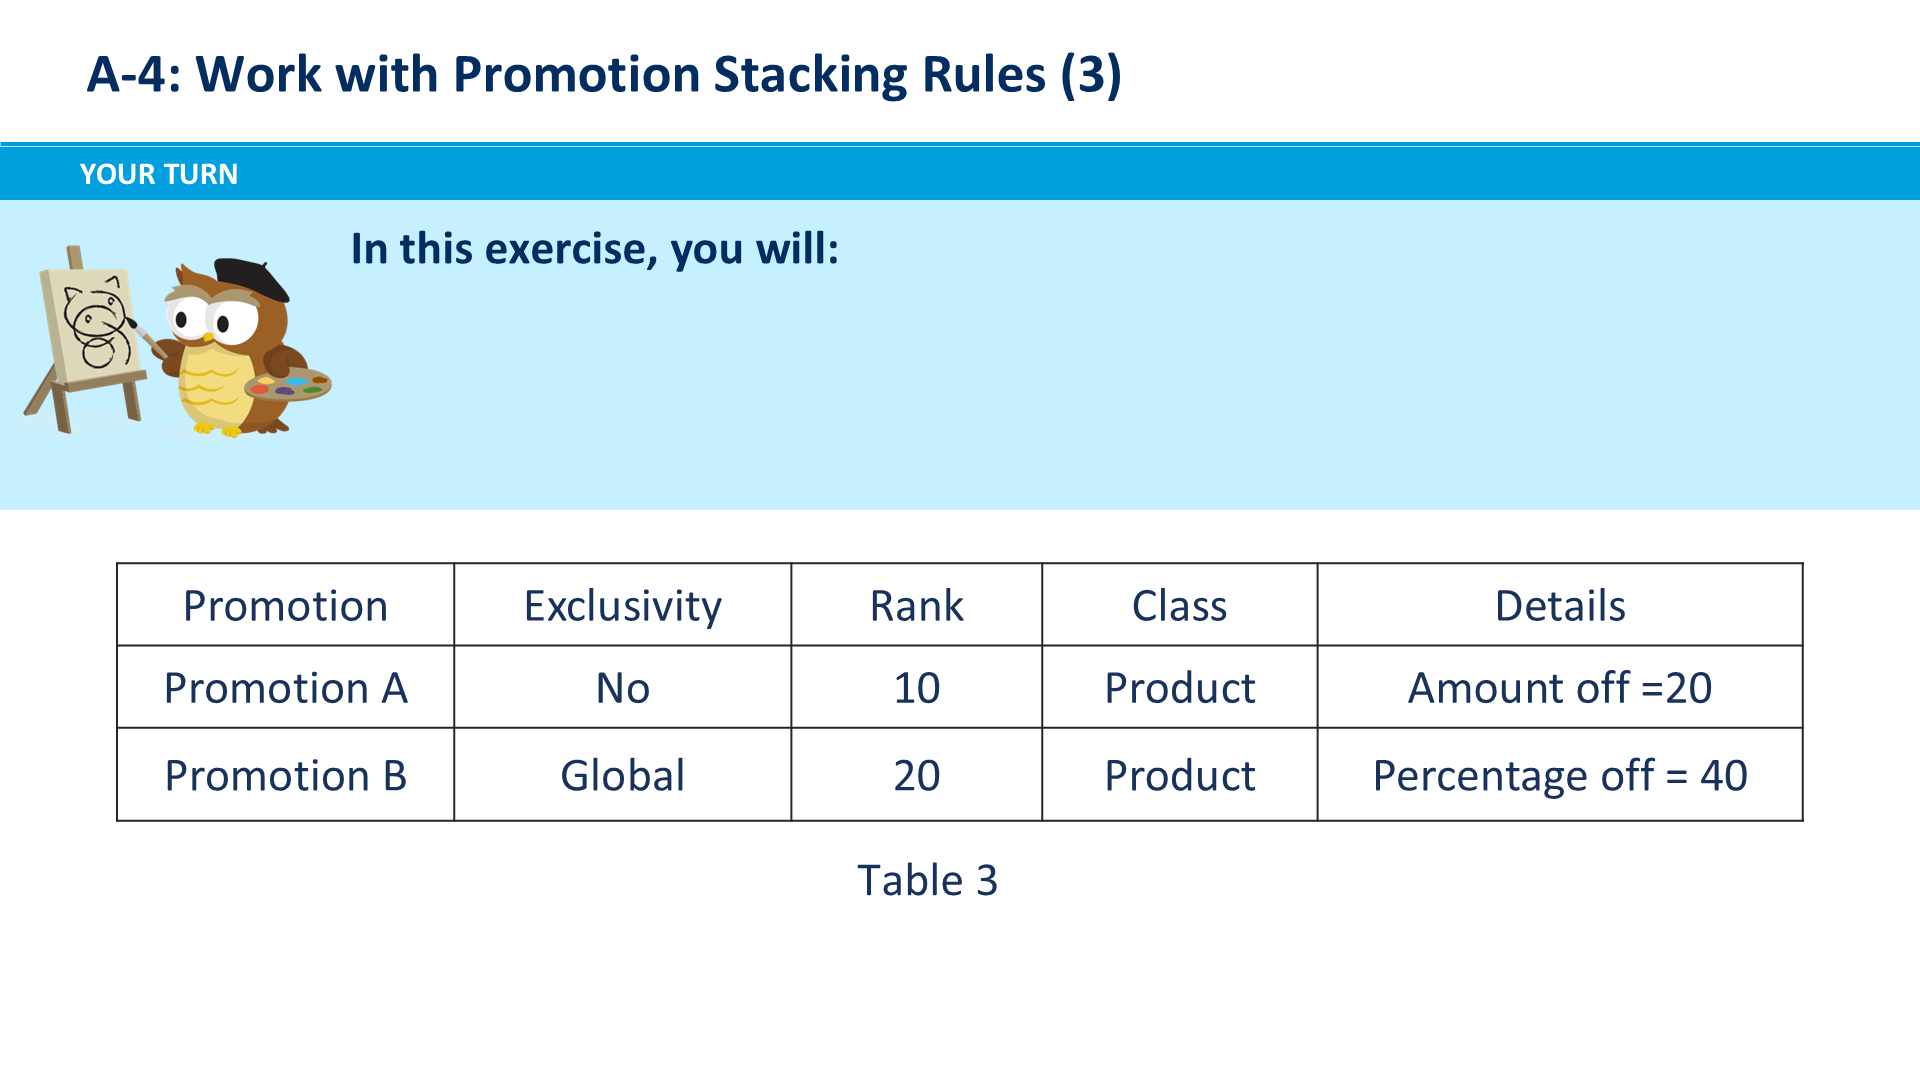Viewport: 1920px width, 1080px height.
Task: Click the Global exclusivity cell
Action: [x=623, y=775]
